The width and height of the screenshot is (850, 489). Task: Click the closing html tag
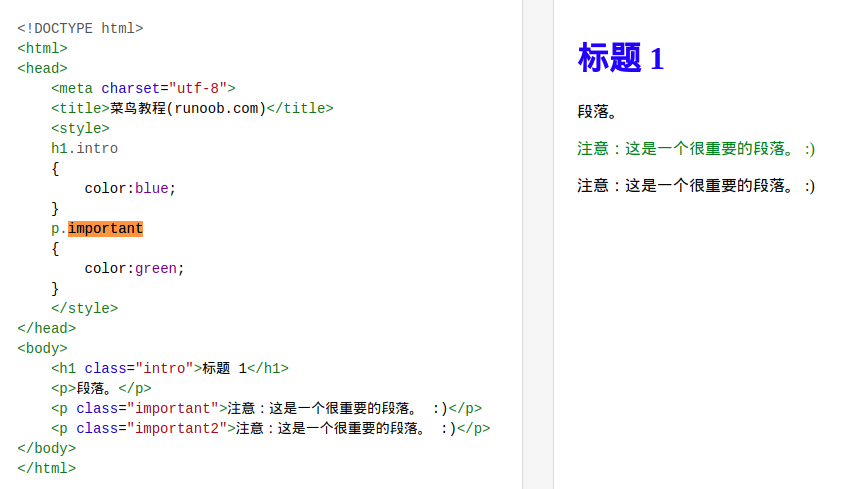pyautogui.click(x=47, y=469)
